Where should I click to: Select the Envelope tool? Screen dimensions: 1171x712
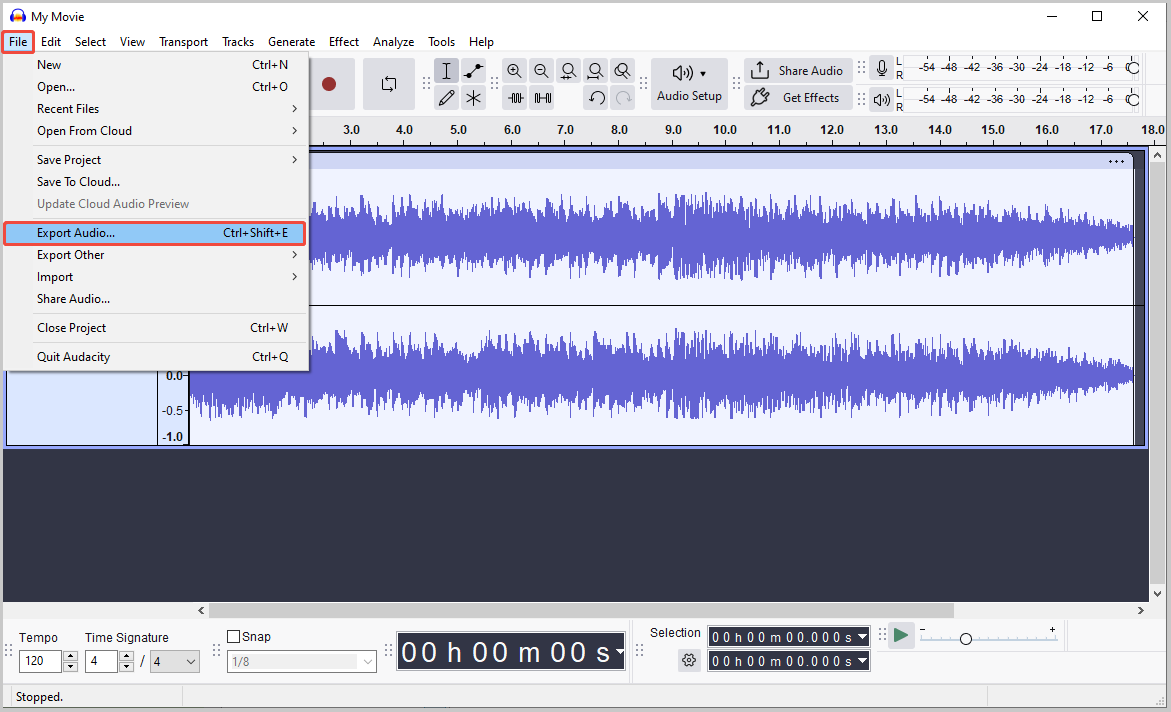click(473, 71)
